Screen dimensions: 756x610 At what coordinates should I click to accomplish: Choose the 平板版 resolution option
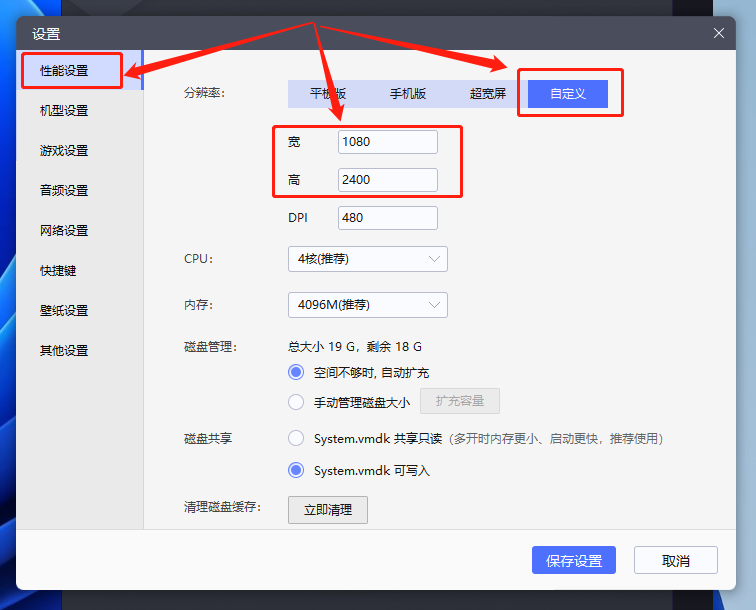[328, 94]
